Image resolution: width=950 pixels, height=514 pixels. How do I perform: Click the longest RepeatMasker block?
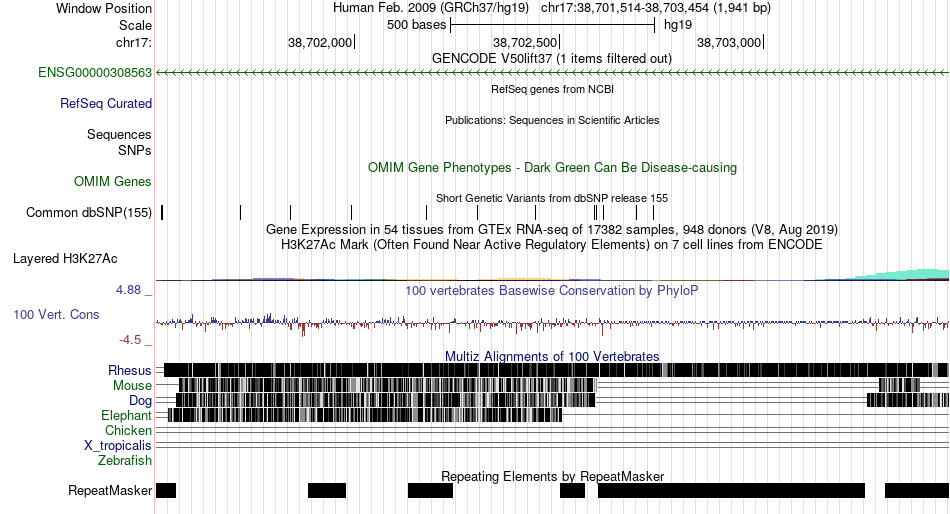(731, 491)
